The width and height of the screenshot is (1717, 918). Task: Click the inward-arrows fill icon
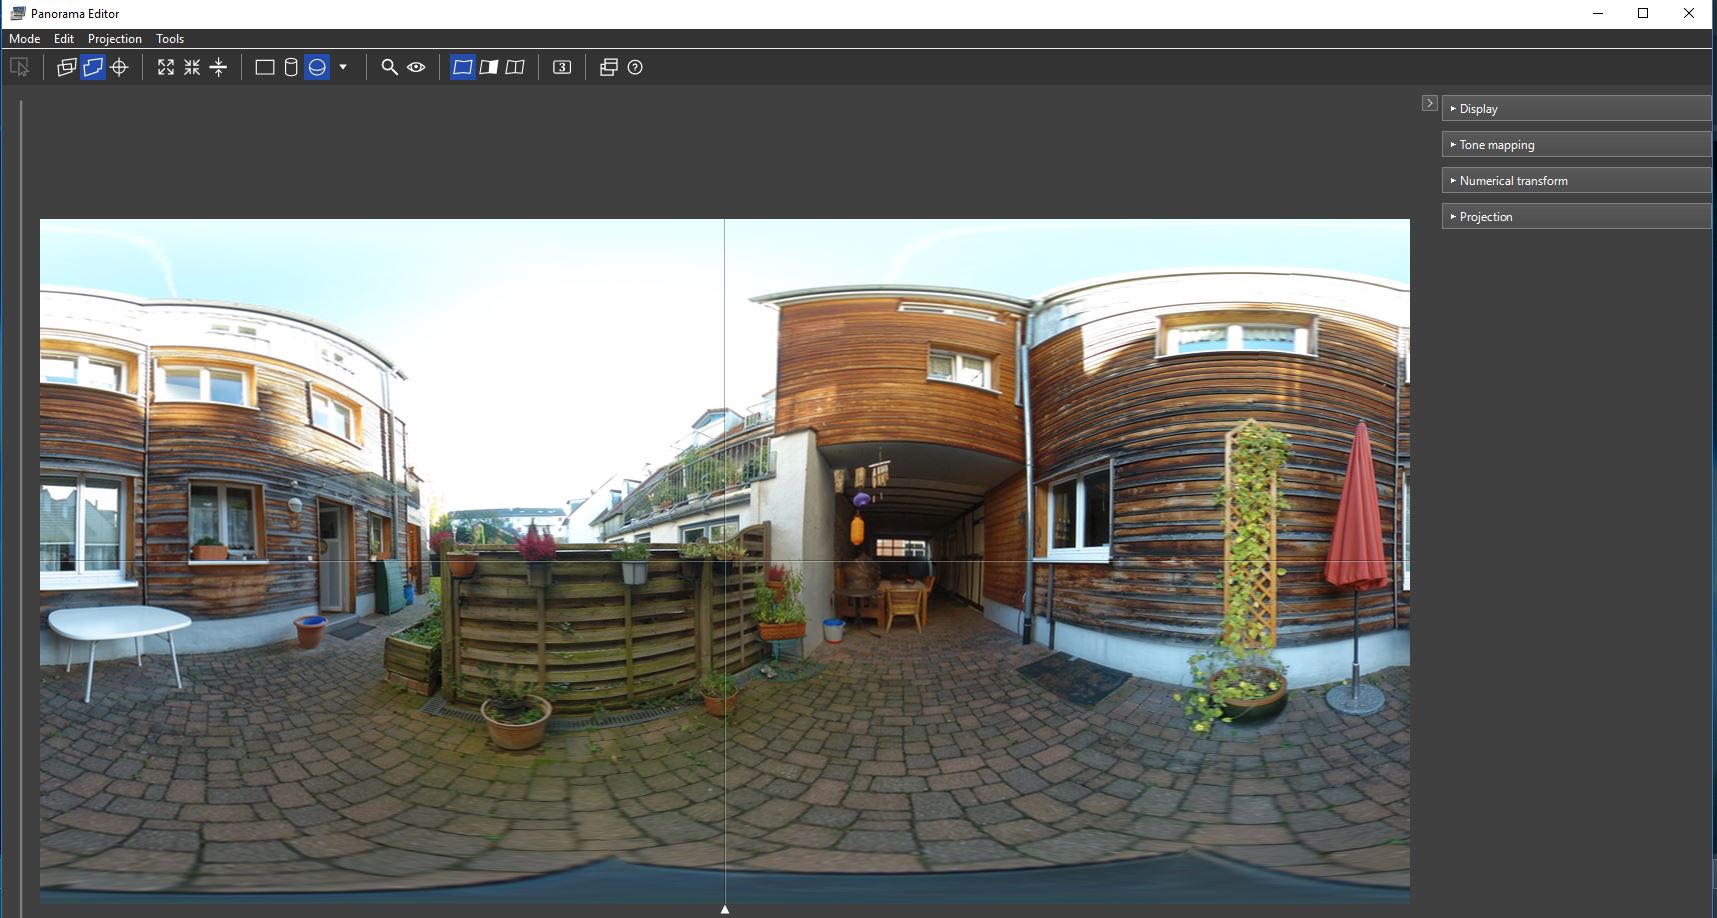click(x=192, y=67)
